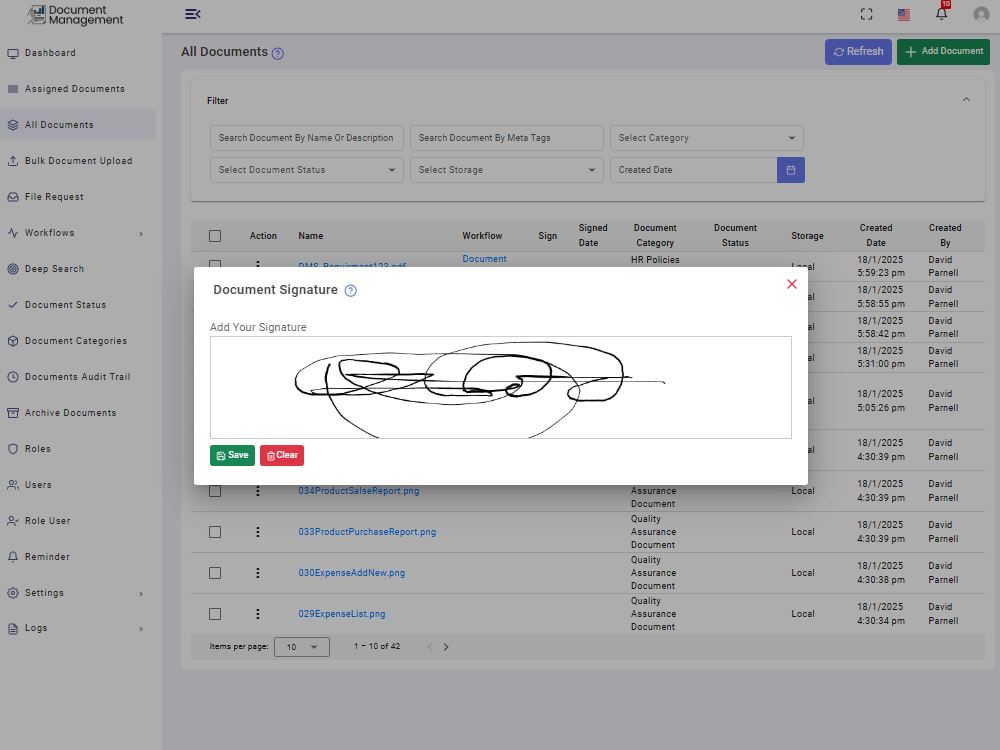
Task: Check the box for 034ProductSalseReport.png
Action: click(215, 491)
